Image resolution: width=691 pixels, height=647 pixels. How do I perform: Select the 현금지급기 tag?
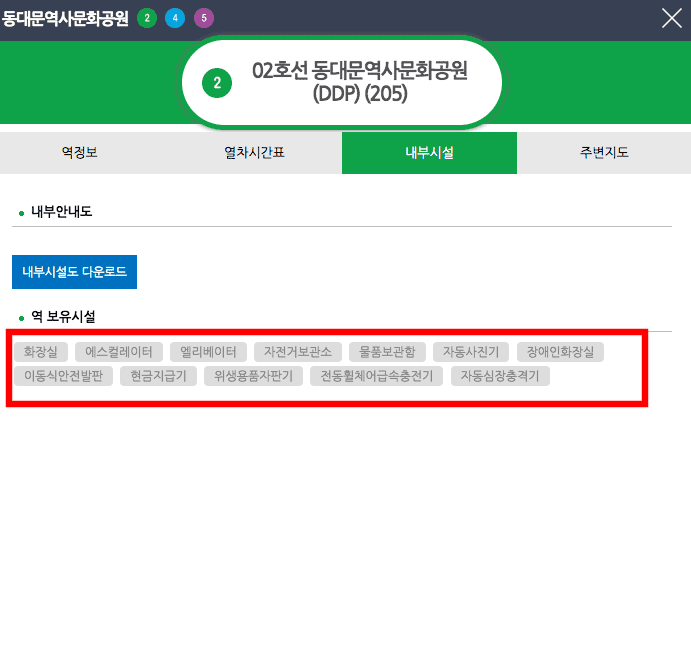[x=158, y=376]
